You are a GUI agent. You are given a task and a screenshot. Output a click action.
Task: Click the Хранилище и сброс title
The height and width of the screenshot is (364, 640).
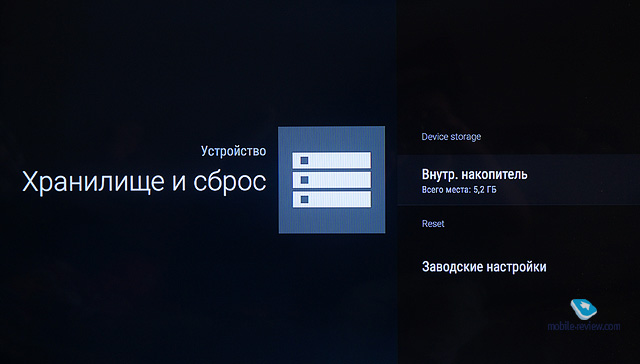[144, 182]
